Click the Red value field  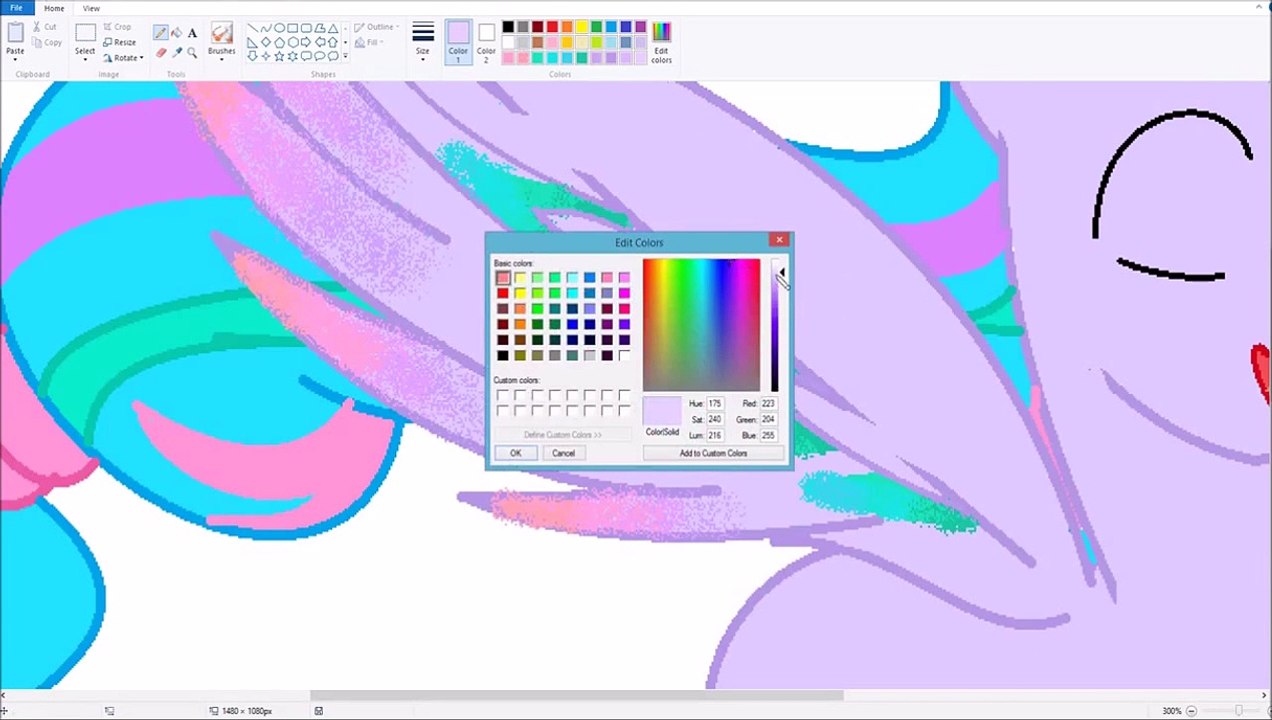768,403
